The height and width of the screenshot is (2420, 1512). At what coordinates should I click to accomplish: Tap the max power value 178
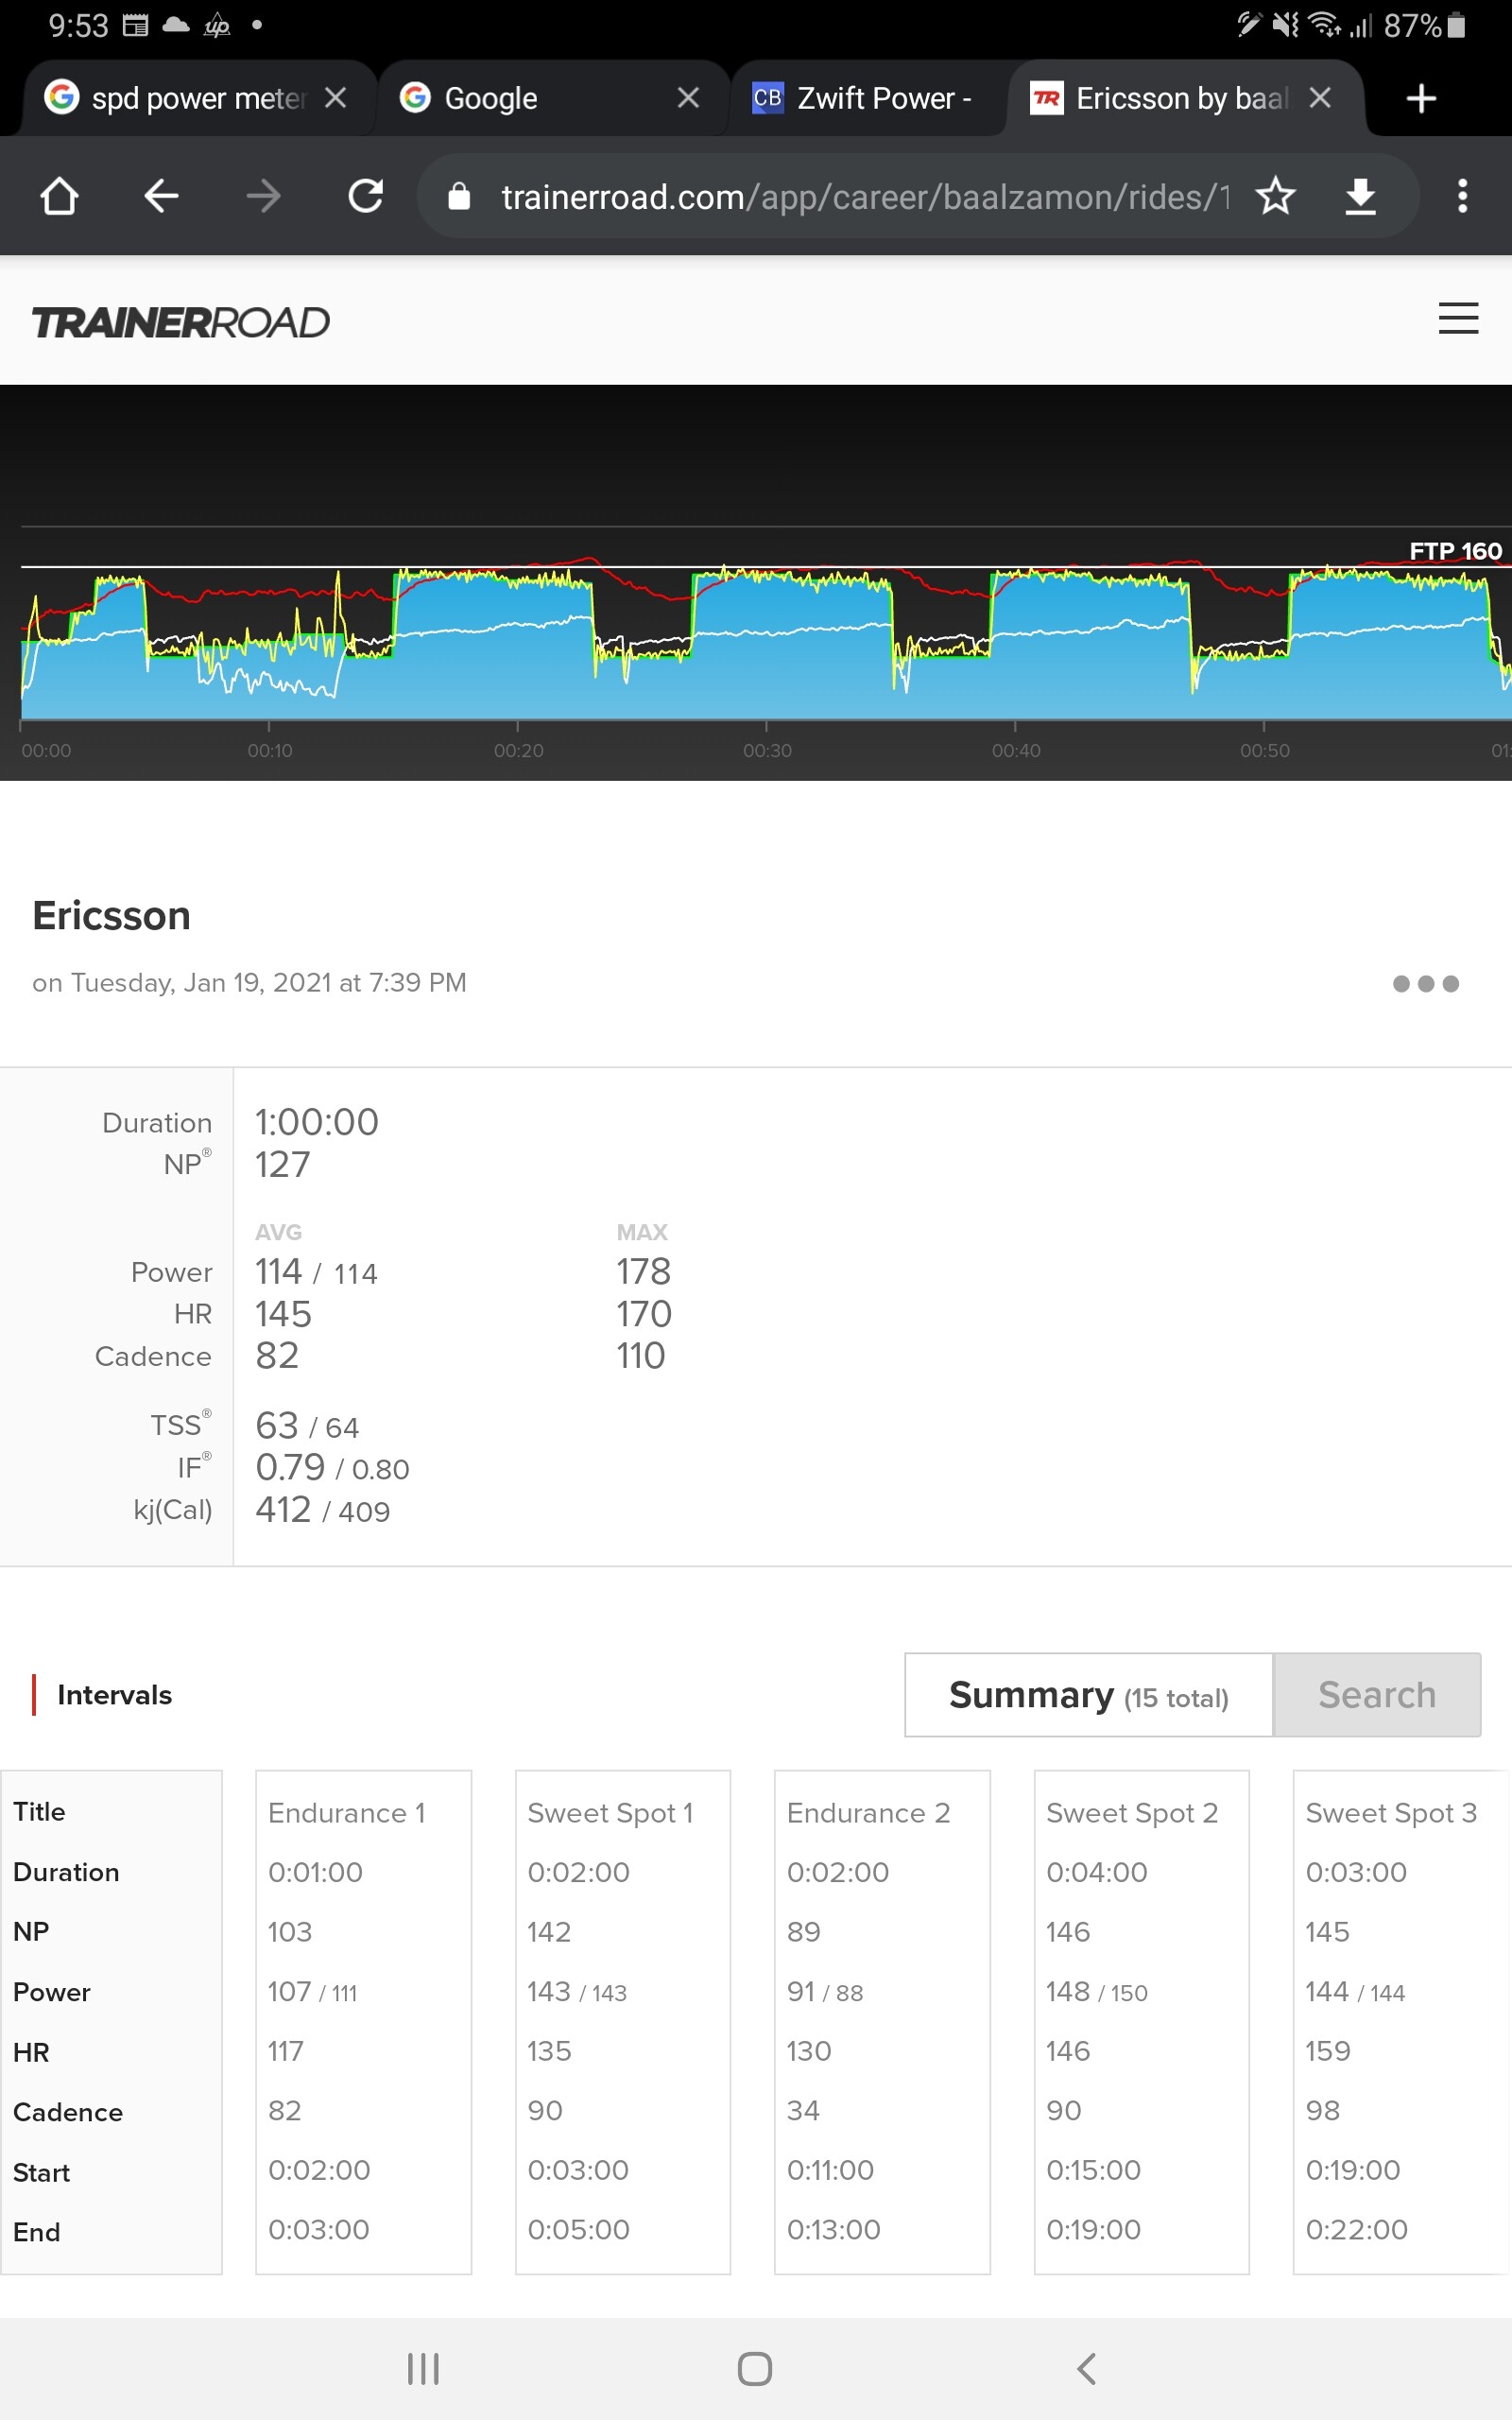643,1271
